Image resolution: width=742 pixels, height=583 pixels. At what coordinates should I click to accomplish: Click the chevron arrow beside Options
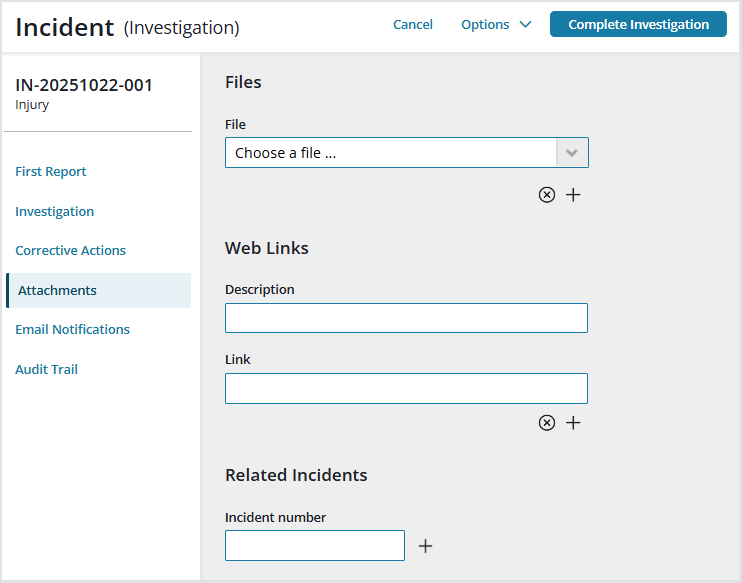(525, 25)
